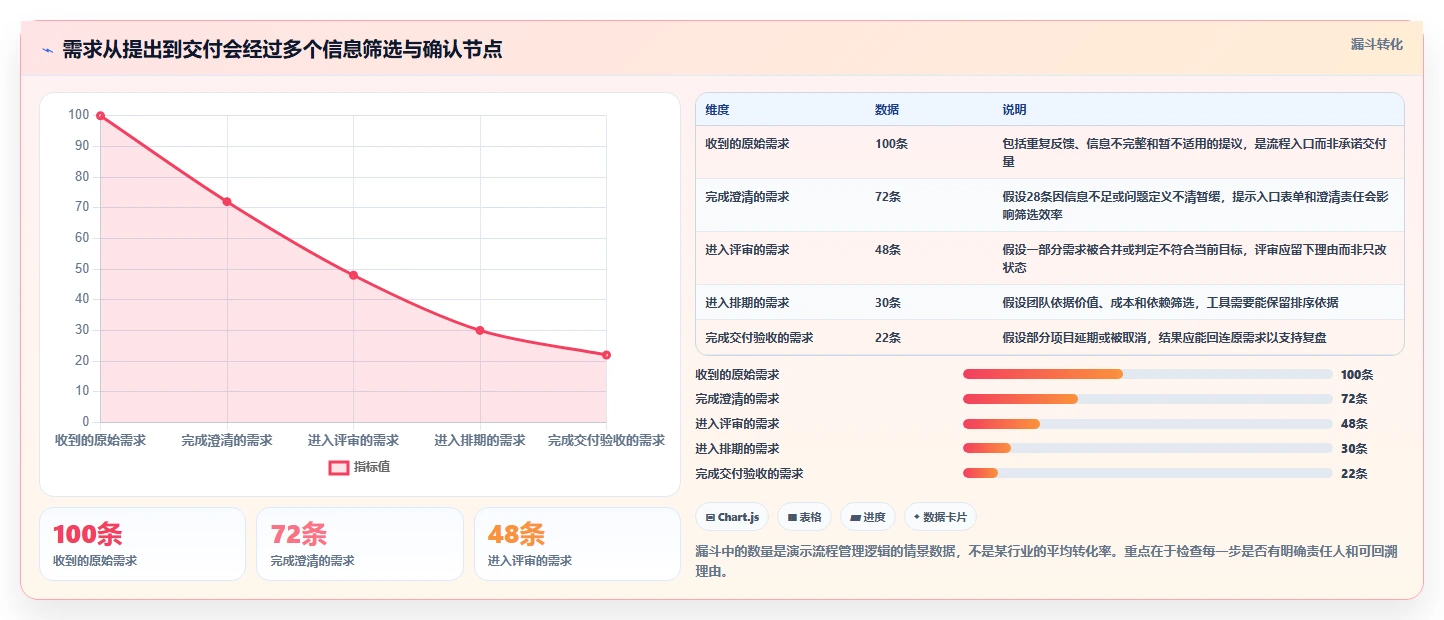The image size is (1444, 620).
Task: Select the 进入排期的需求 table row label
Action: [747, 303]
